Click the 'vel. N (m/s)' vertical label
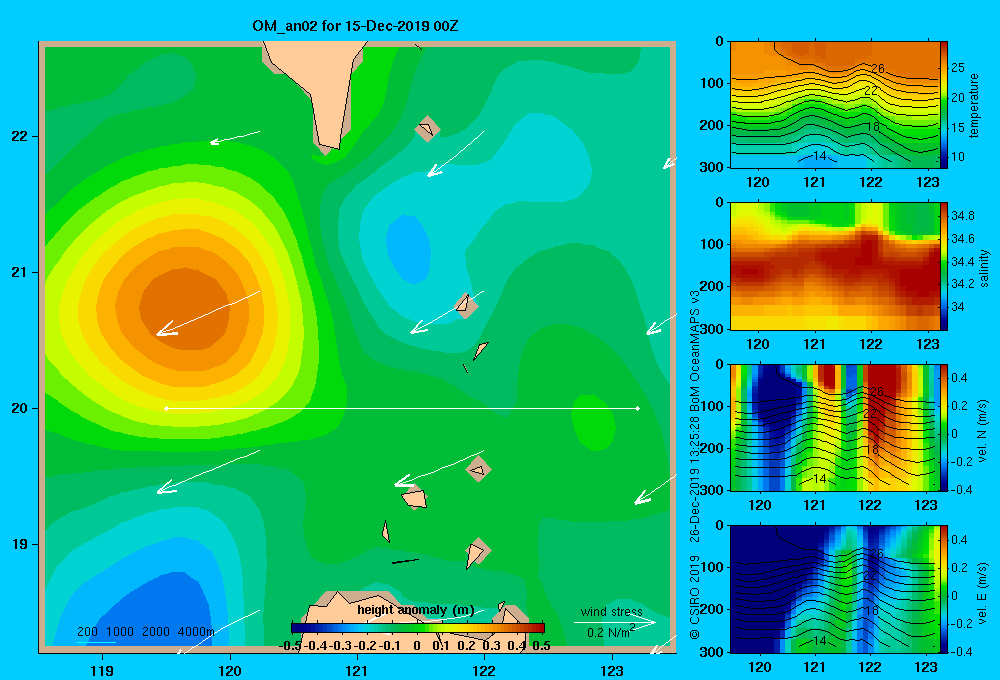The width and height of the screenshot is (1000, 680). (983, 431)
